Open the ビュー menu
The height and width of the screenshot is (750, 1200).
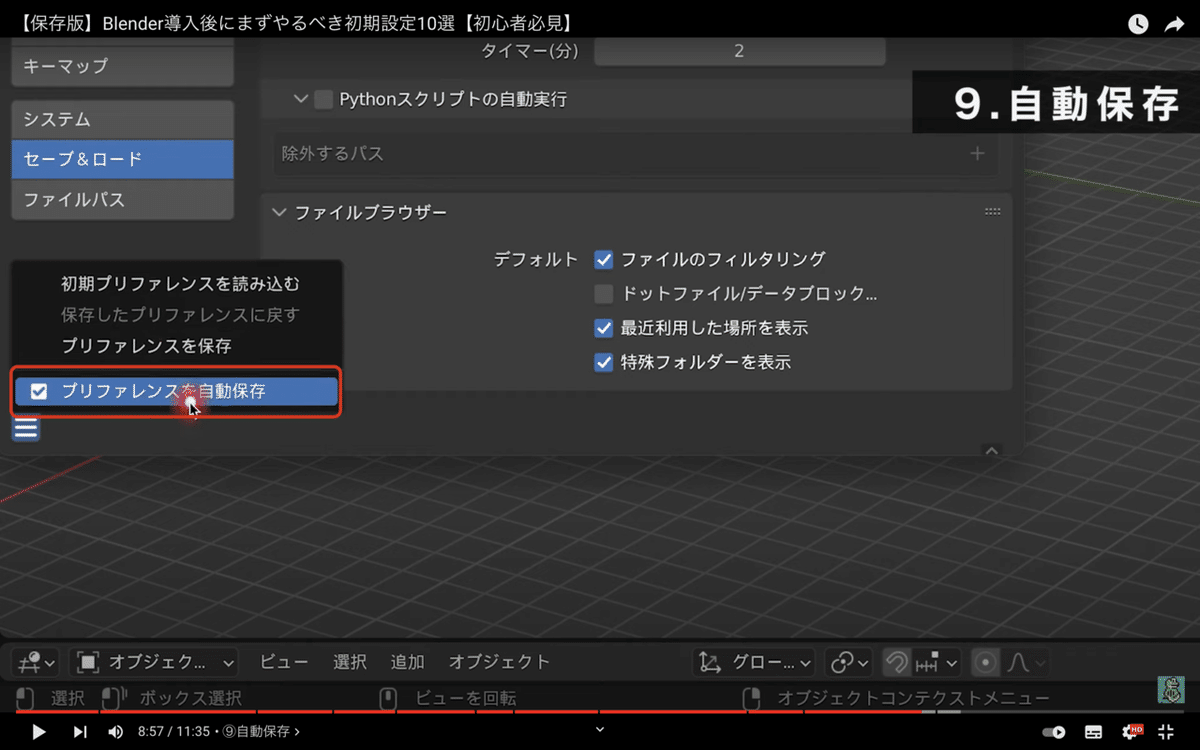tap(283, 662)
